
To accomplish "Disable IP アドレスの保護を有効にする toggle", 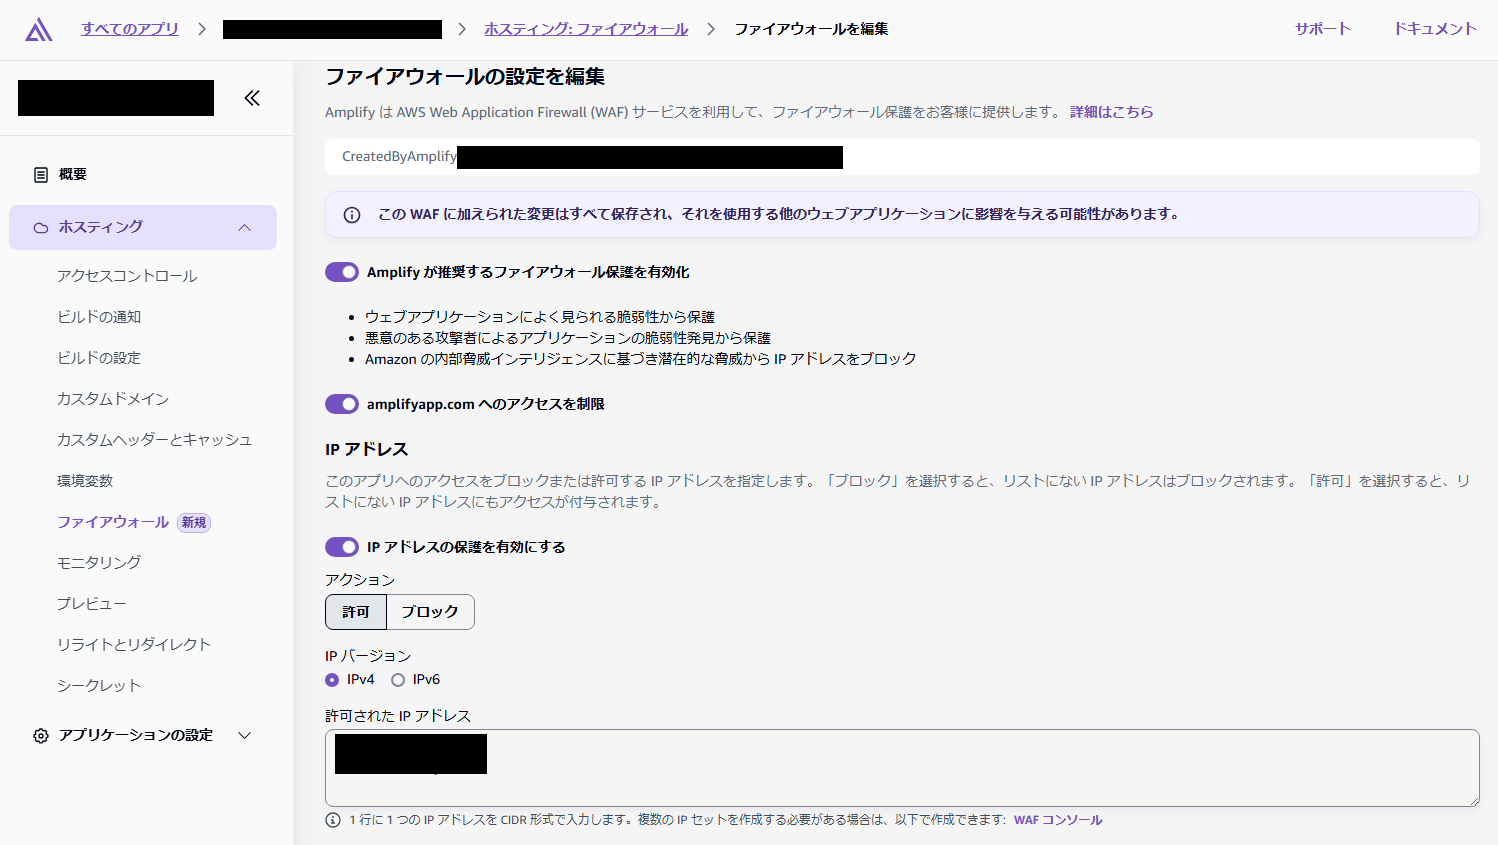I will coord(341,547).
